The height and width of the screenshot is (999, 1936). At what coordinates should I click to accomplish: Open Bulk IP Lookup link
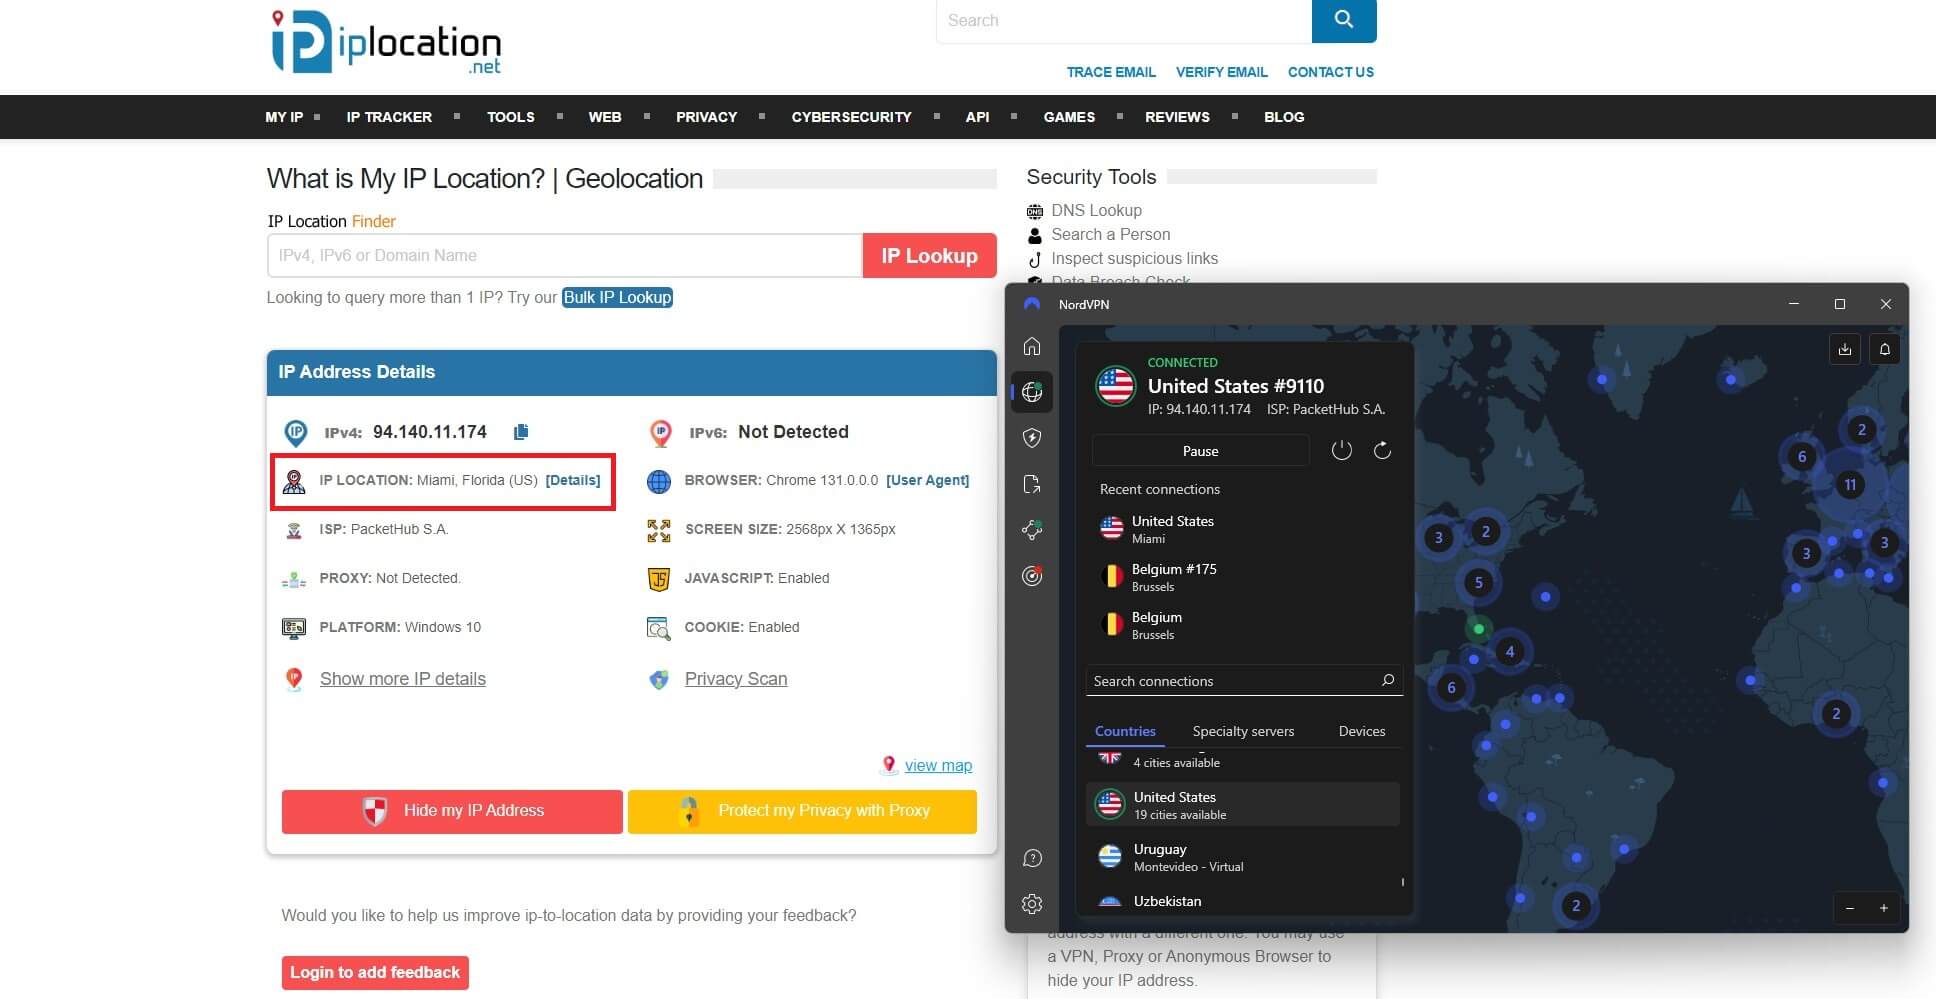[x=617, y=297]
